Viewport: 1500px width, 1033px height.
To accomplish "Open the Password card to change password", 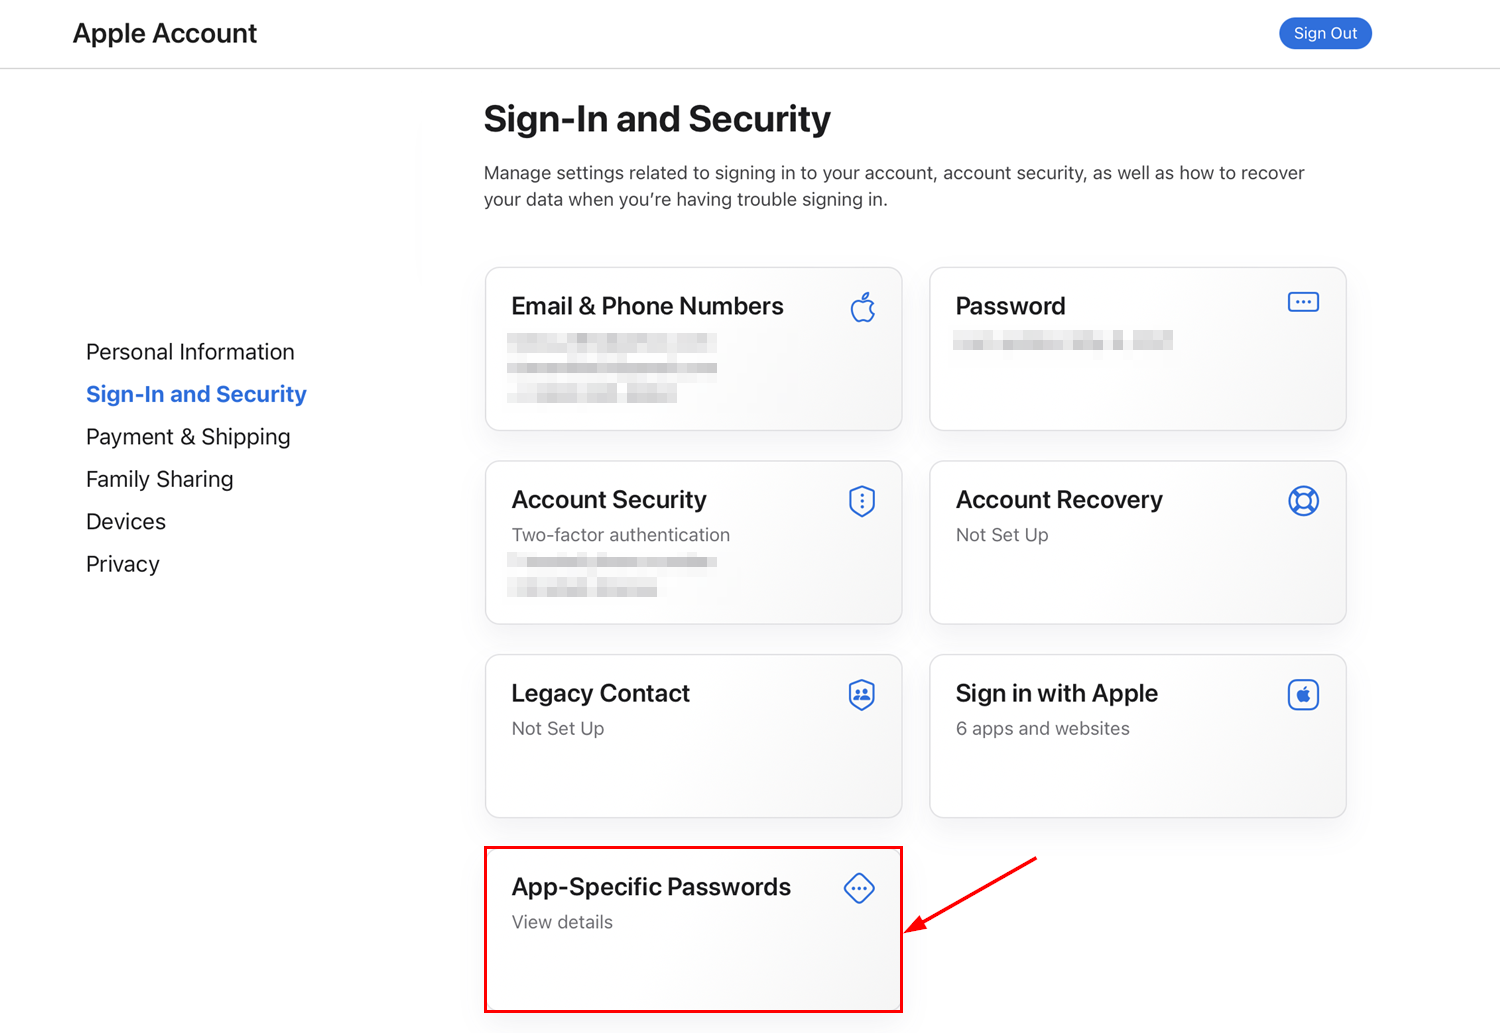I will 1137,349.
